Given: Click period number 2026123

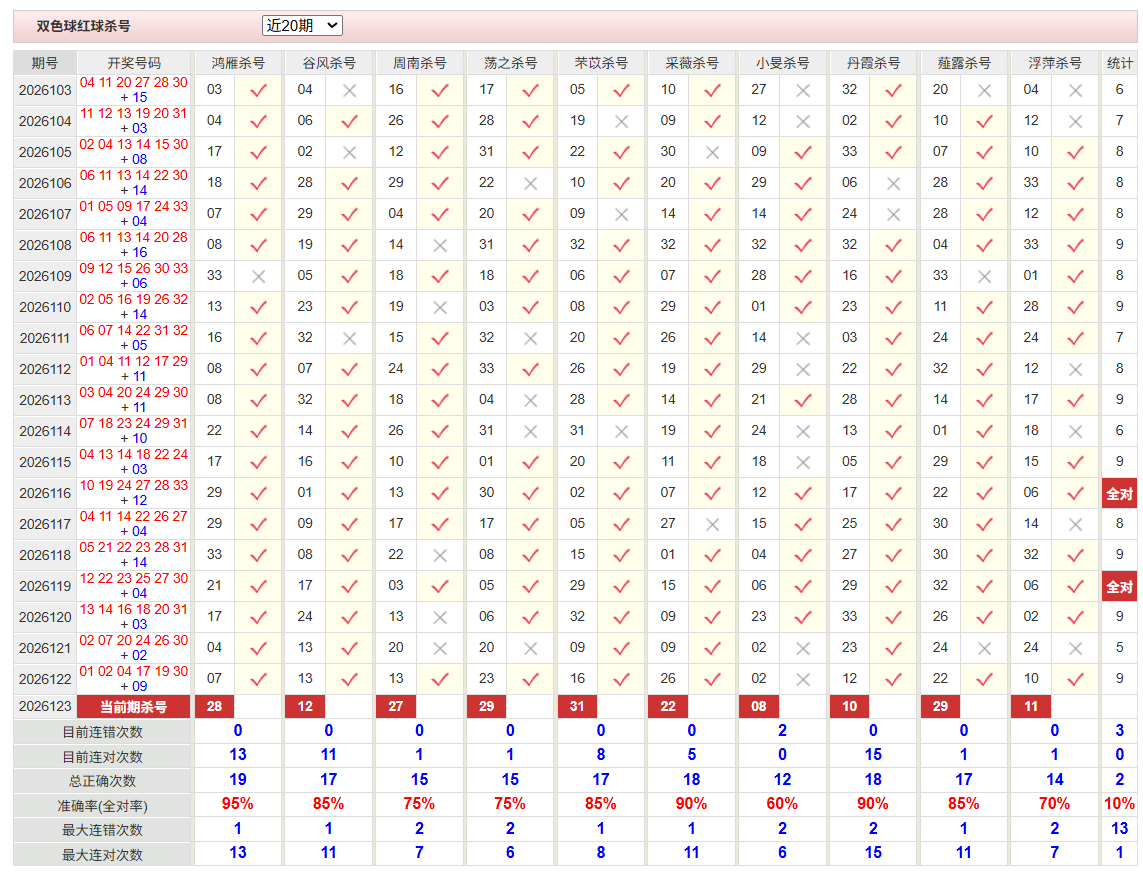Looking at the screenshot, I should click(45, 706).
